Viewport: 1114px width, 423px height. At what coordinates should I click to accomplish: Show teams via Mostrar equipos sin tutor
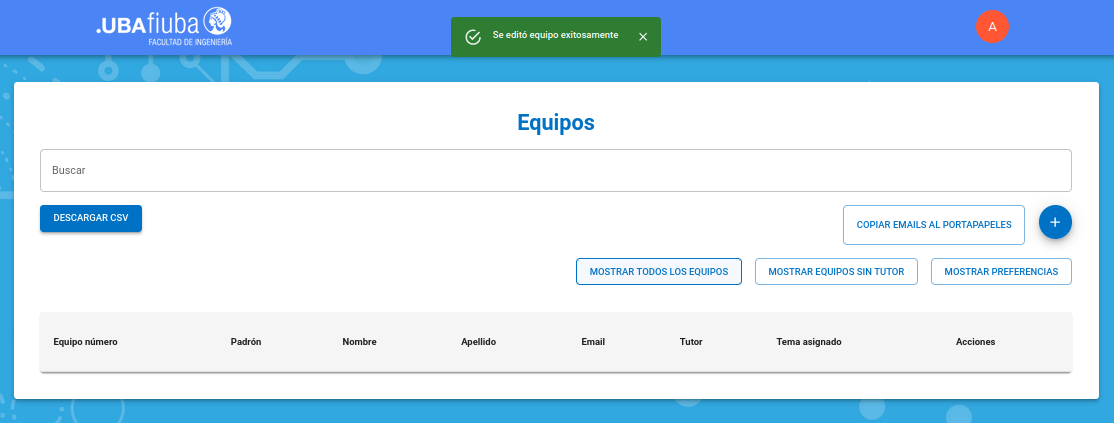[x=836, y=271]
